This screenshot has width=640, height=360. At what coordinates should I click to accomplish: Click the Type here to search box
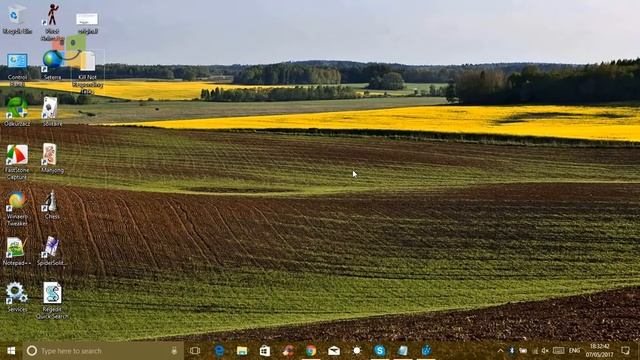point(103,351)
